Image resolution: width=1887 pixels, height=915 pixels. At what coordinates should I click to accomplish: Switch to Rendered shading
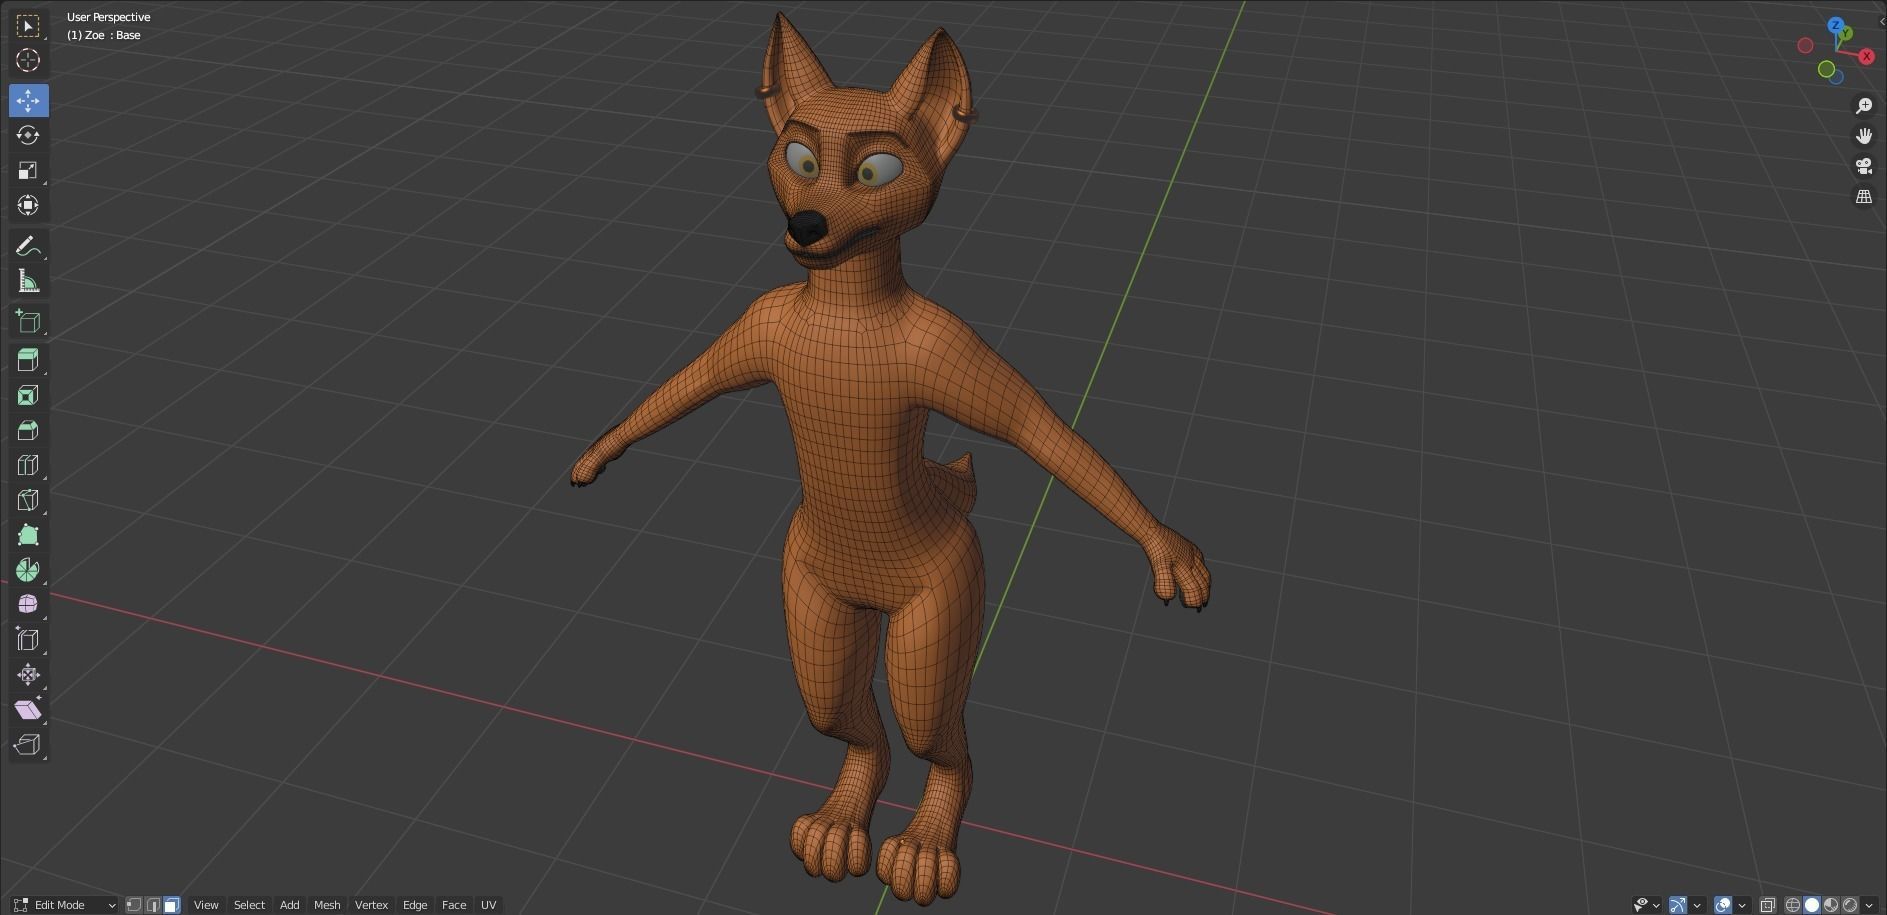coord(1850,905)
